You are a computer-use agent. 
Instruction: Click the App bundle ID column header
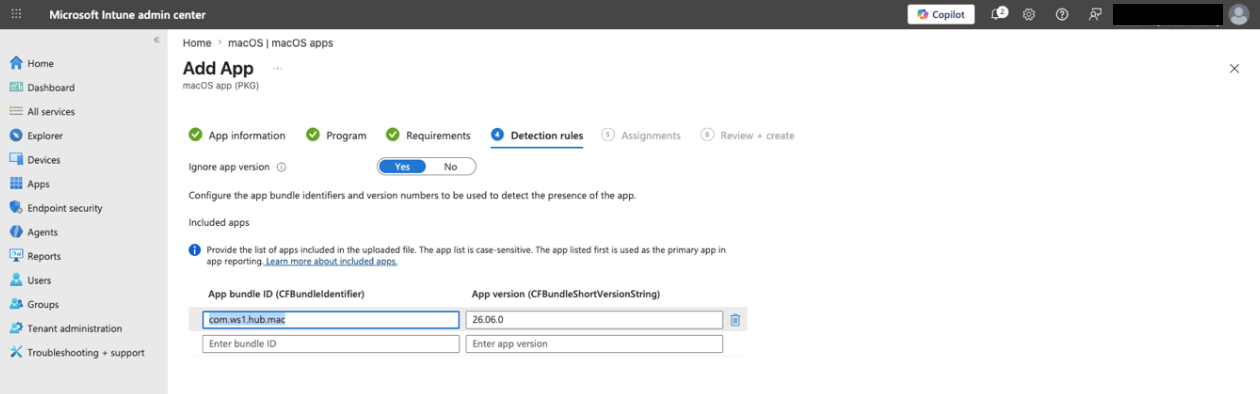tap(285, 294)
